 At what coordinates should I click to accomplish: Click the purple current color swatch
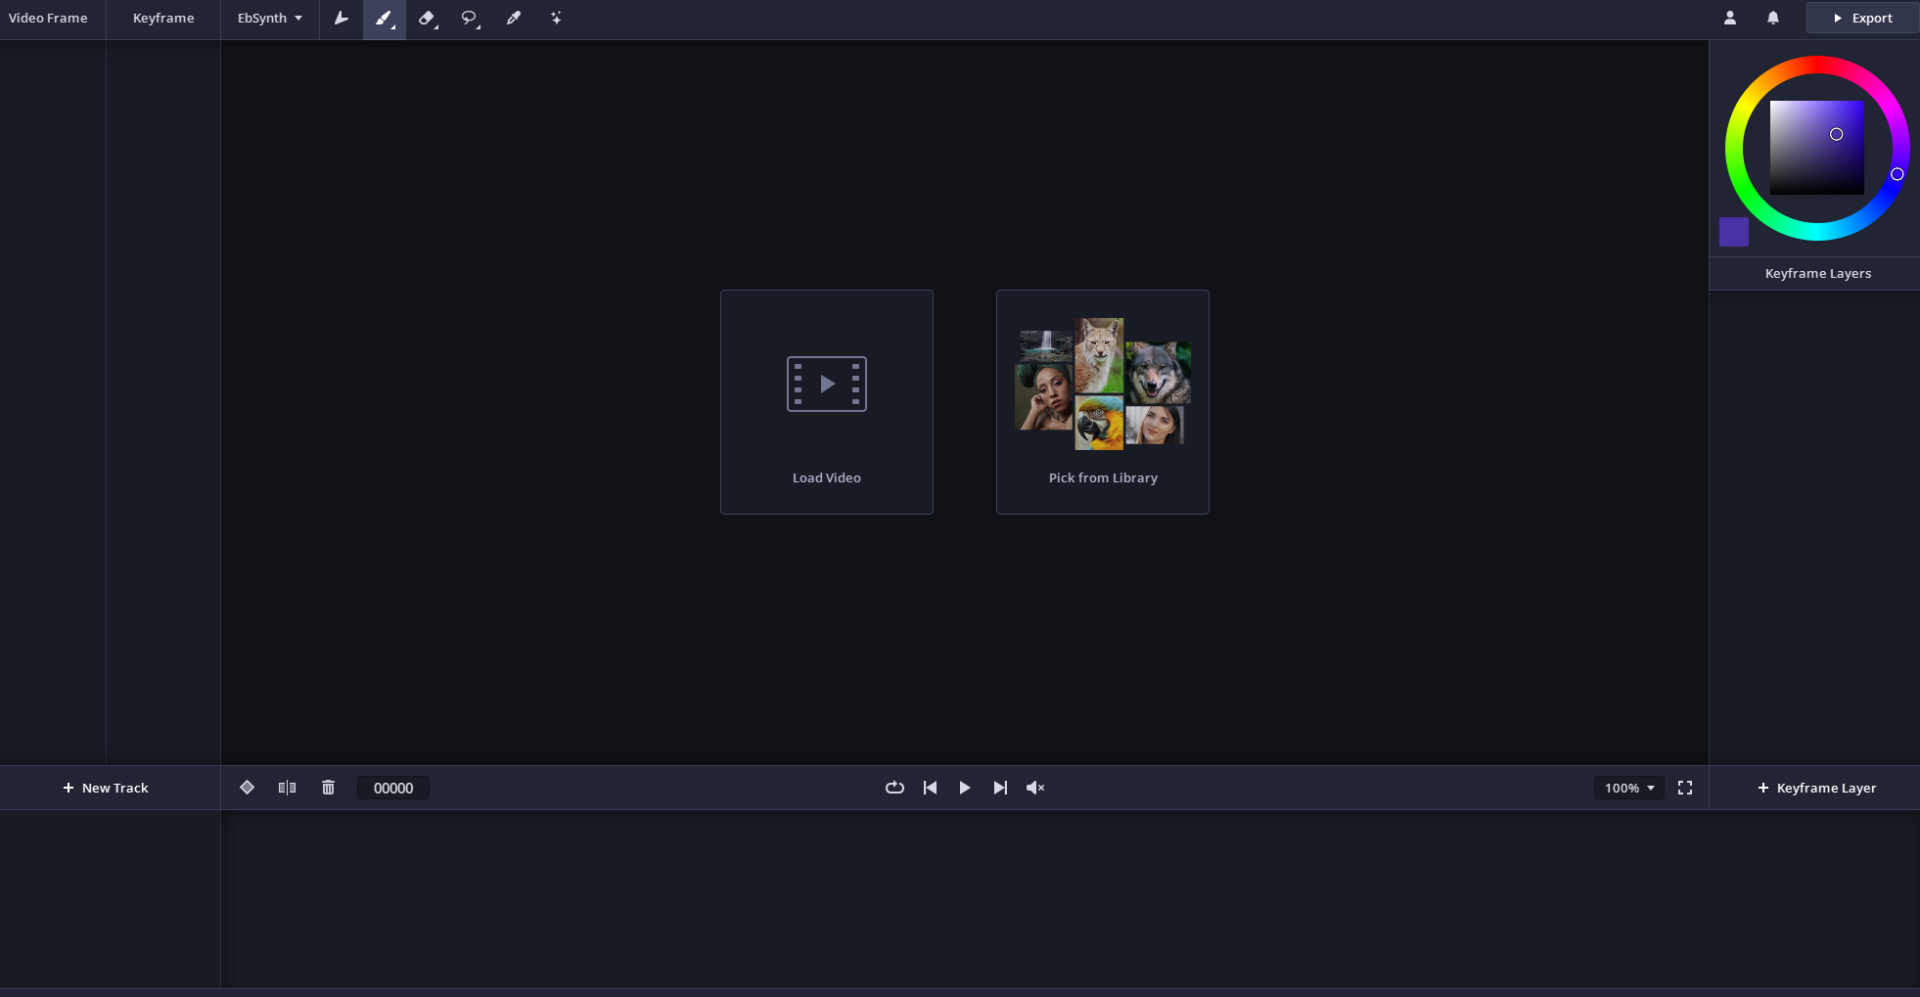tap(1734, 232)
